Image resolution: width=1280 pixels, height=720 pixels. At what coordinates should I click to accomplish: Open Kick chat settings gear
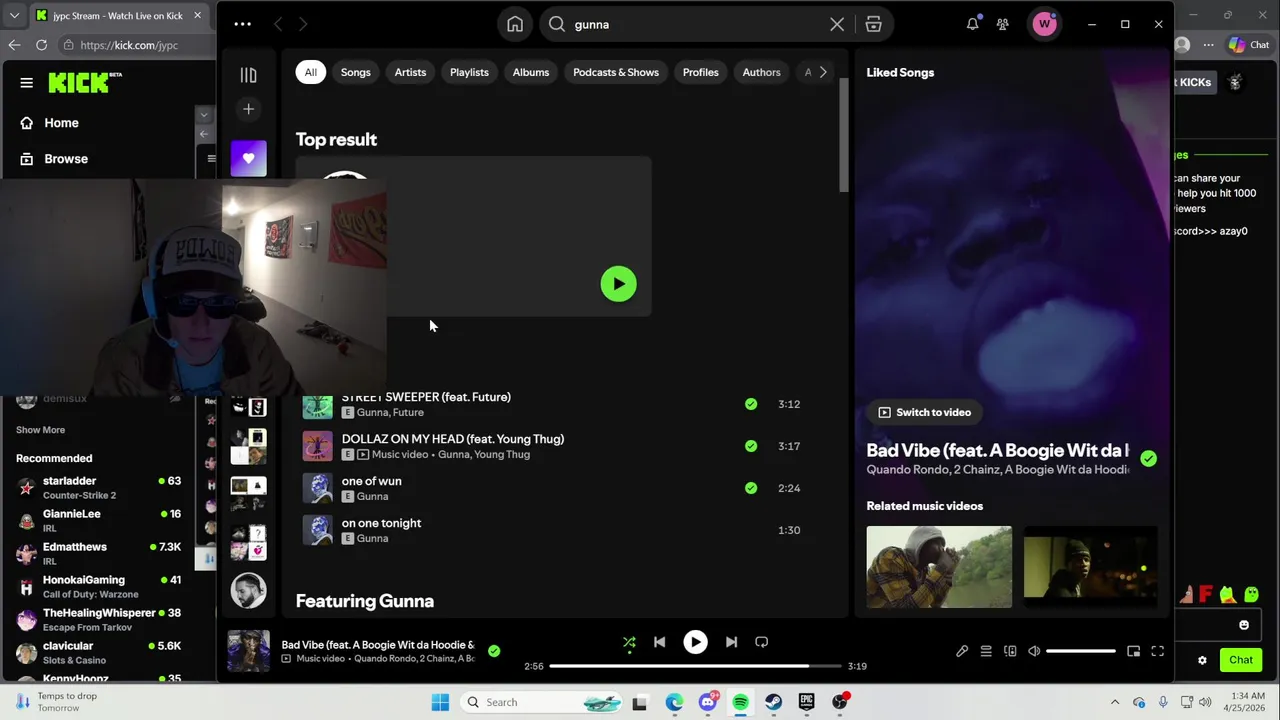(1202, 660)
